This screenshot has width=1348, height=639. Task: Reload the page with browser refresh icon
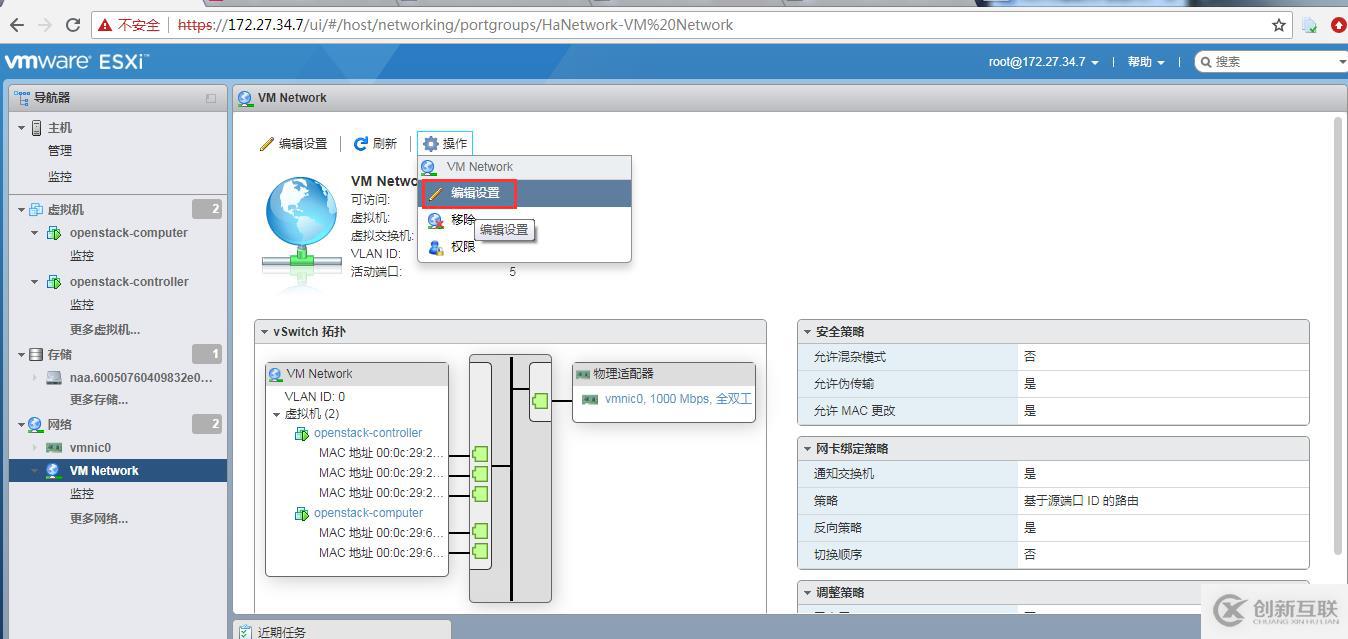point(73,25)
